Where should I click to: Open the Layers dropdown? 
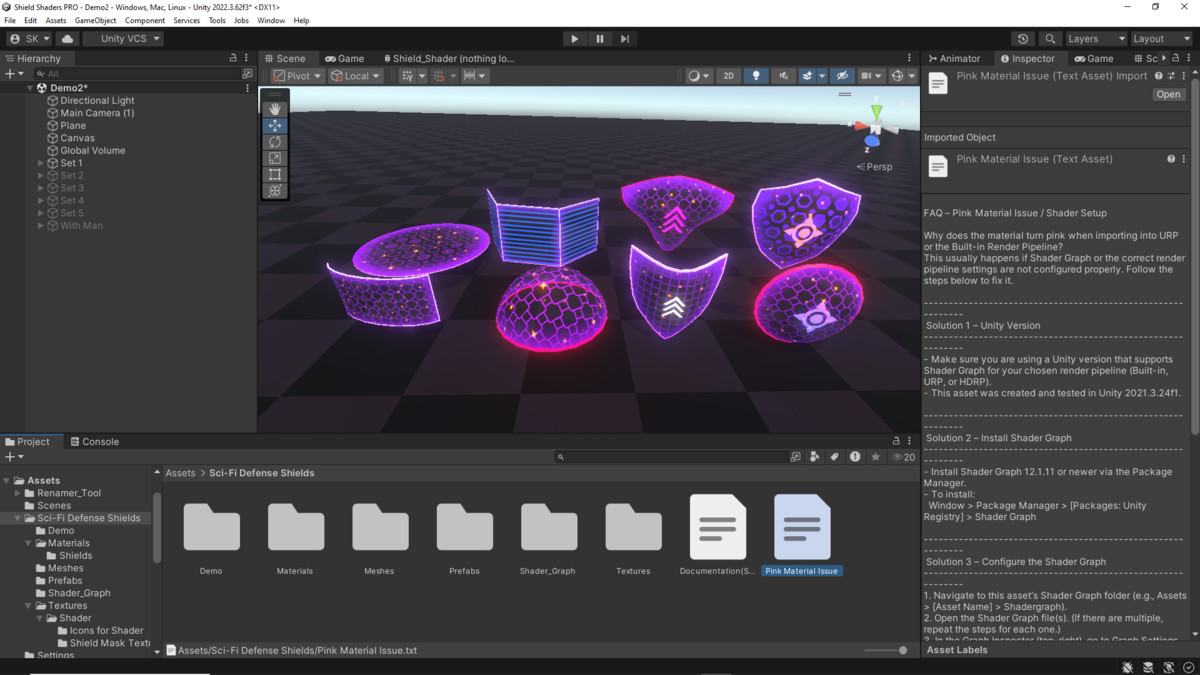(1094, 38)
